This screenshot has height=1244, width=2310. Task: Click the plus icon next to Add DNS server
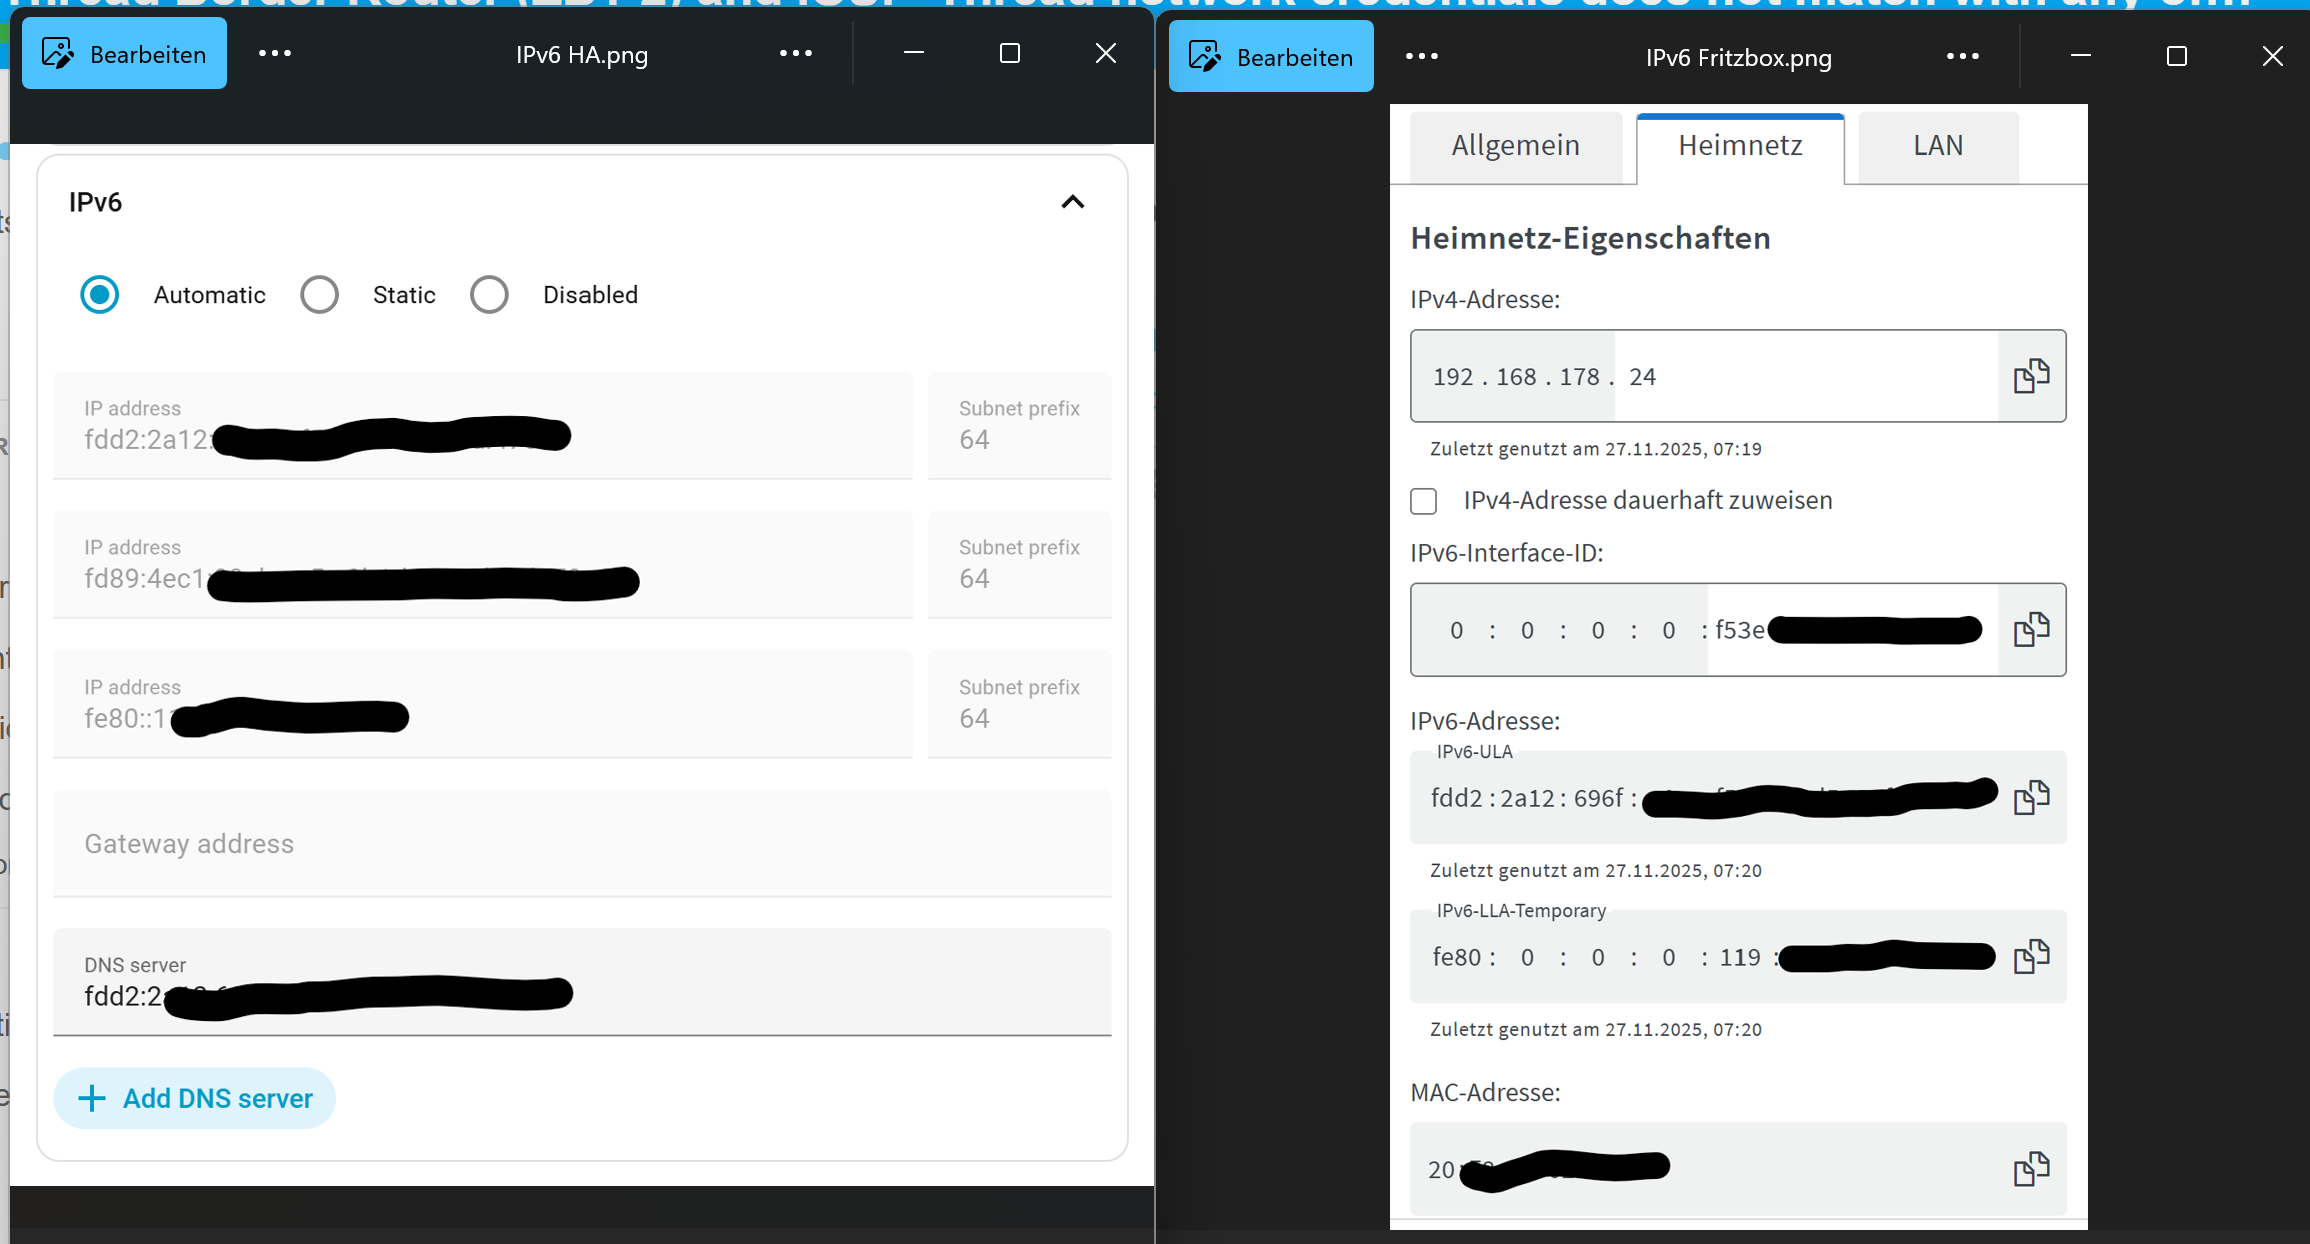[92, 1097]
